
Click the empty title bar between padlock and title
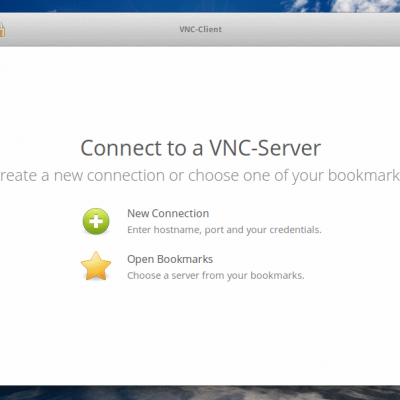coord(92,29)
